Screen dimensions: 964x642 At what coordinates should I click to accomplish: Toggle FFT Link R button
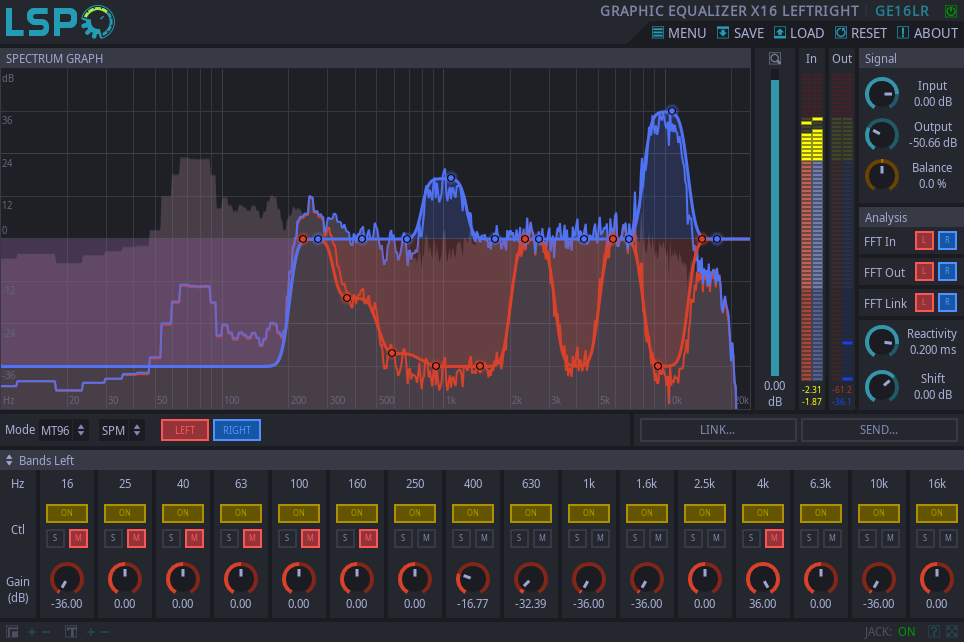click(x=947, y=302)
